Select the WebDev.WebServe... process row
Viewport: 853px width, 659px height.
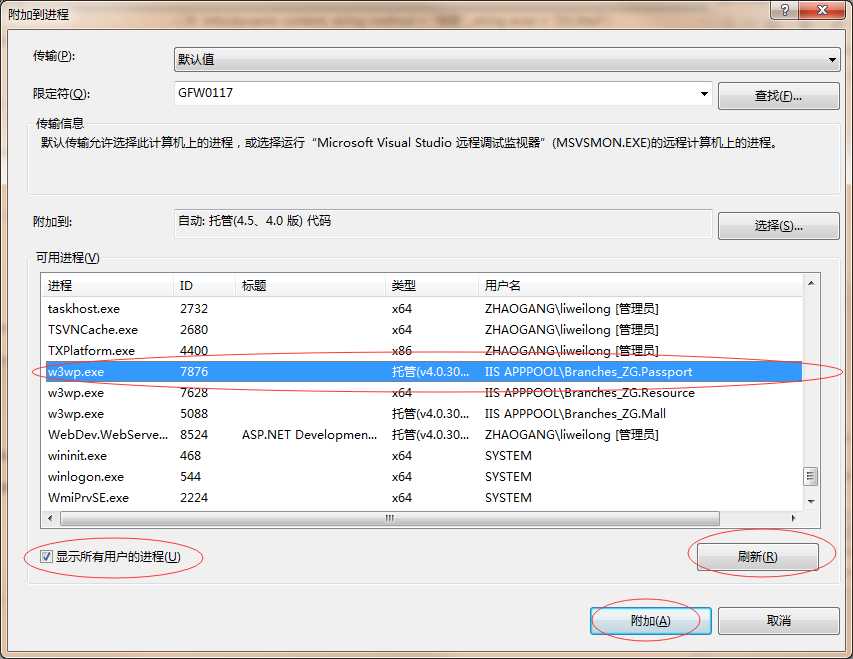[x=423, y=435]
